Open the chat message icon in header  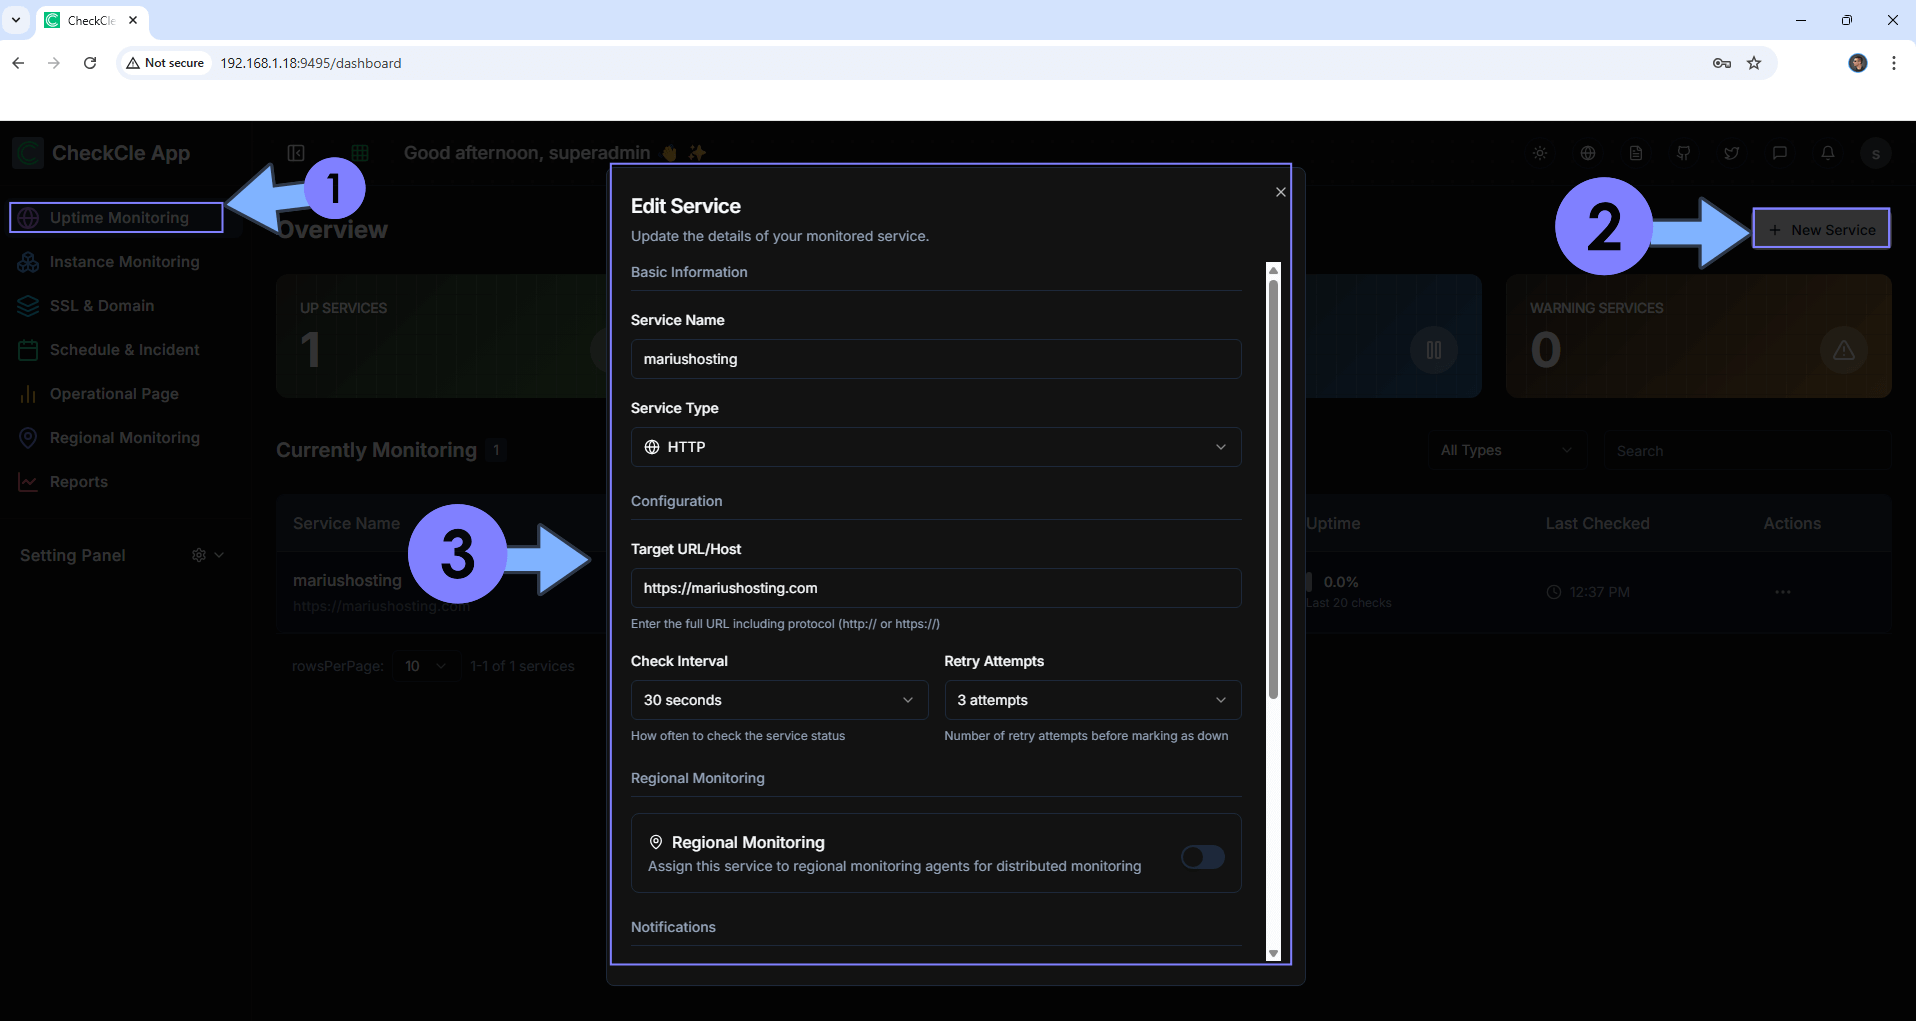pyautogui.click(x=1780, y=153)
